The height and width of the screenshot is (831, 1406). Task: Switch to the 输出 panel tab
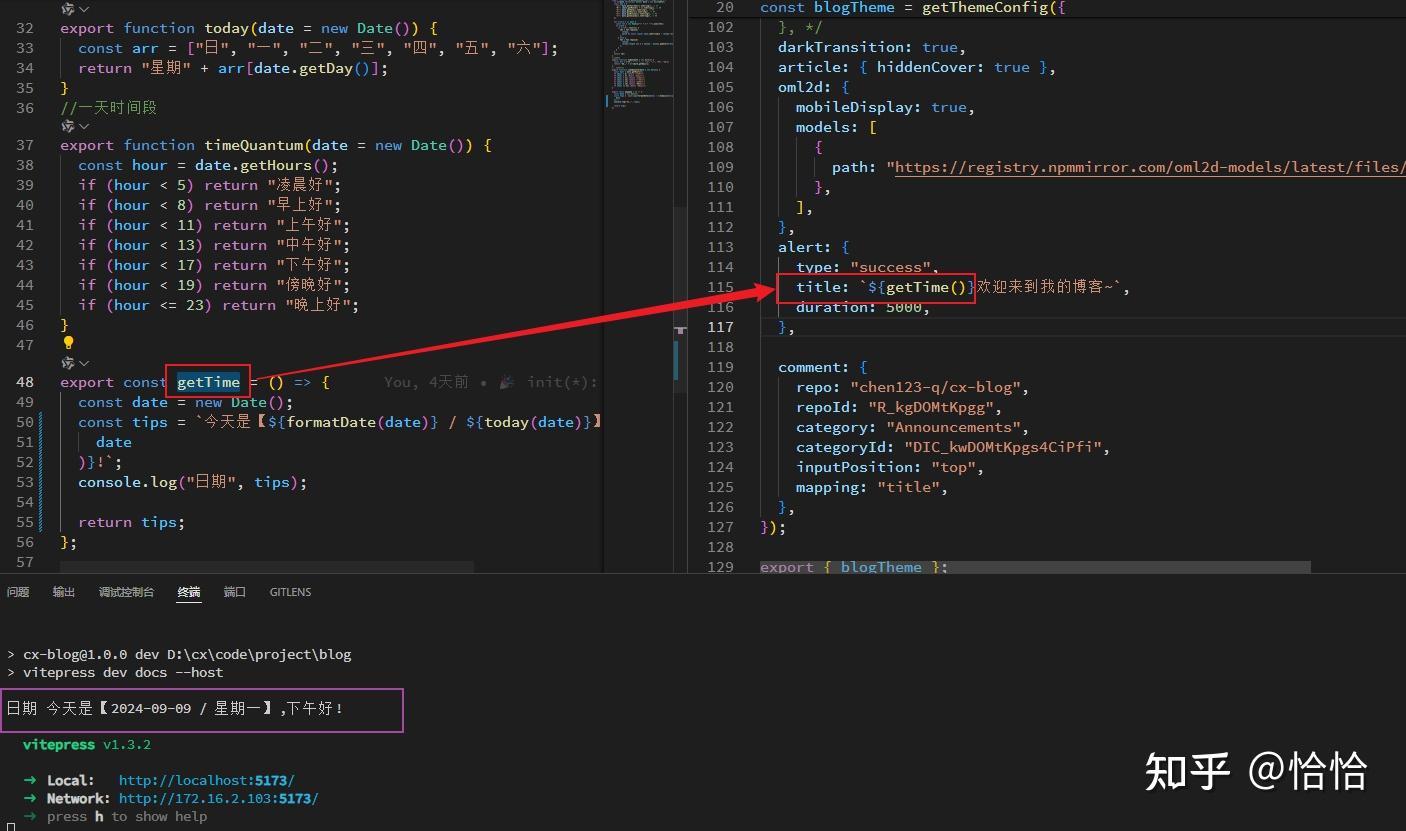(x=64, y=592)
